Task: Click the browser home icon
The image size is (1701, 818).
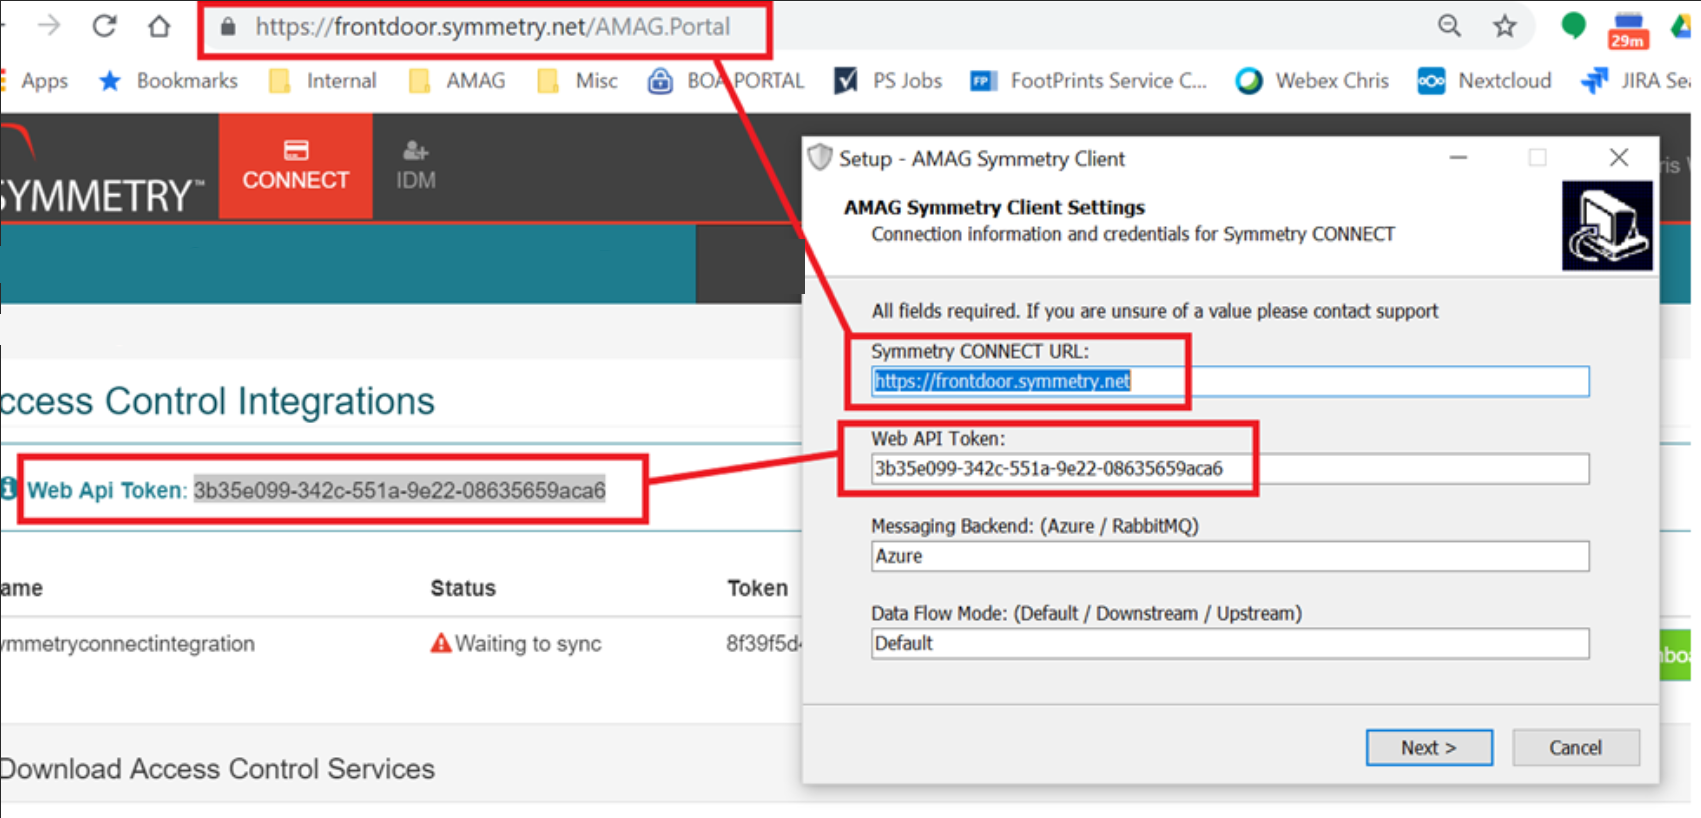Action: pos(159,26)
